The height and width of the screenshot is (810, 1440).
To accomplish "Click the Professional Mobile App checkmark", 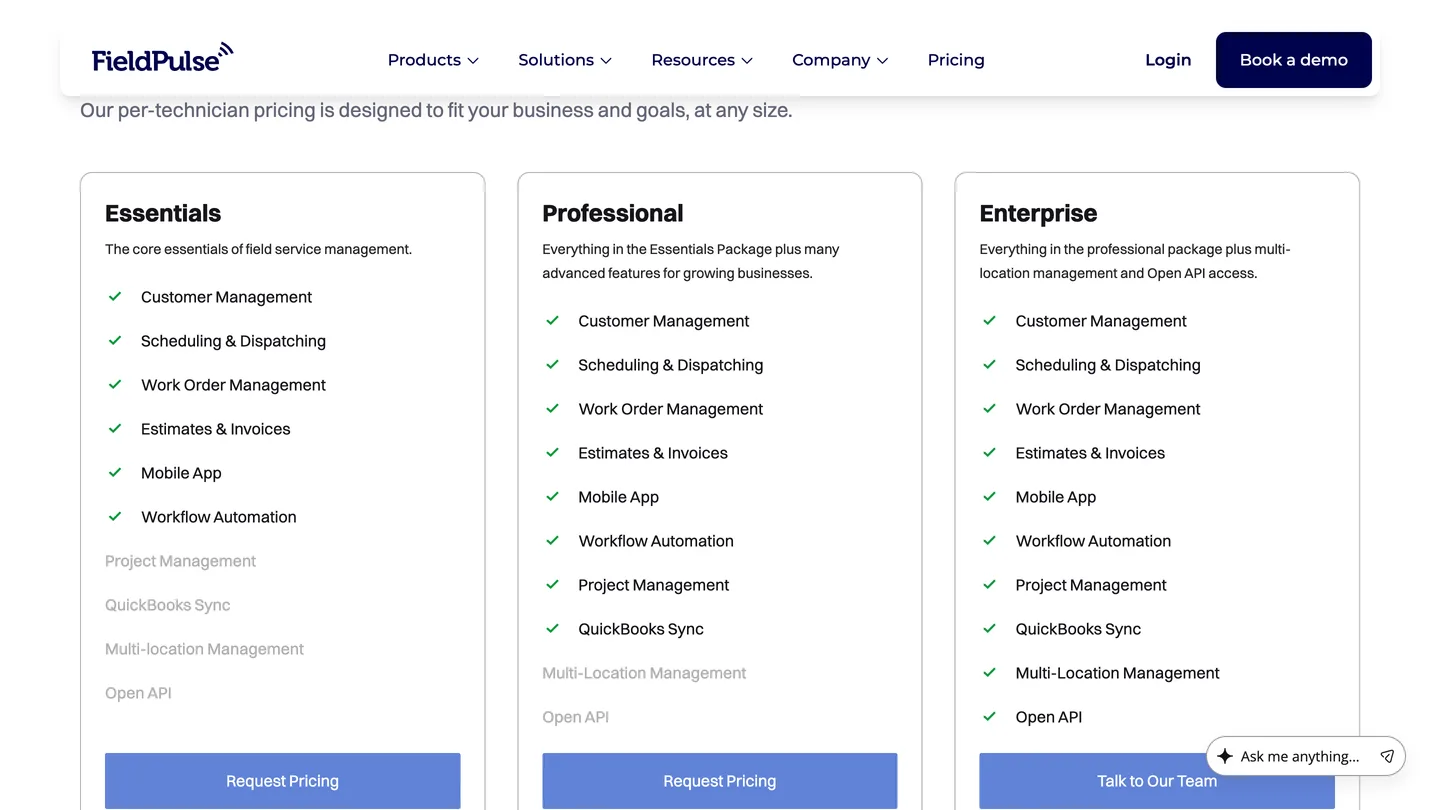I will pos(552,497).
